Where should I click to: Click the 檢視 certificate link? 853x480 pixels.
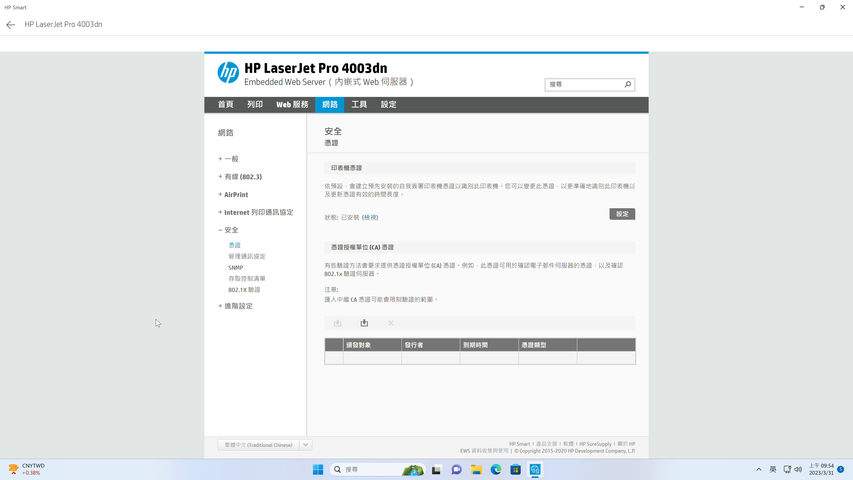point(370,217)
